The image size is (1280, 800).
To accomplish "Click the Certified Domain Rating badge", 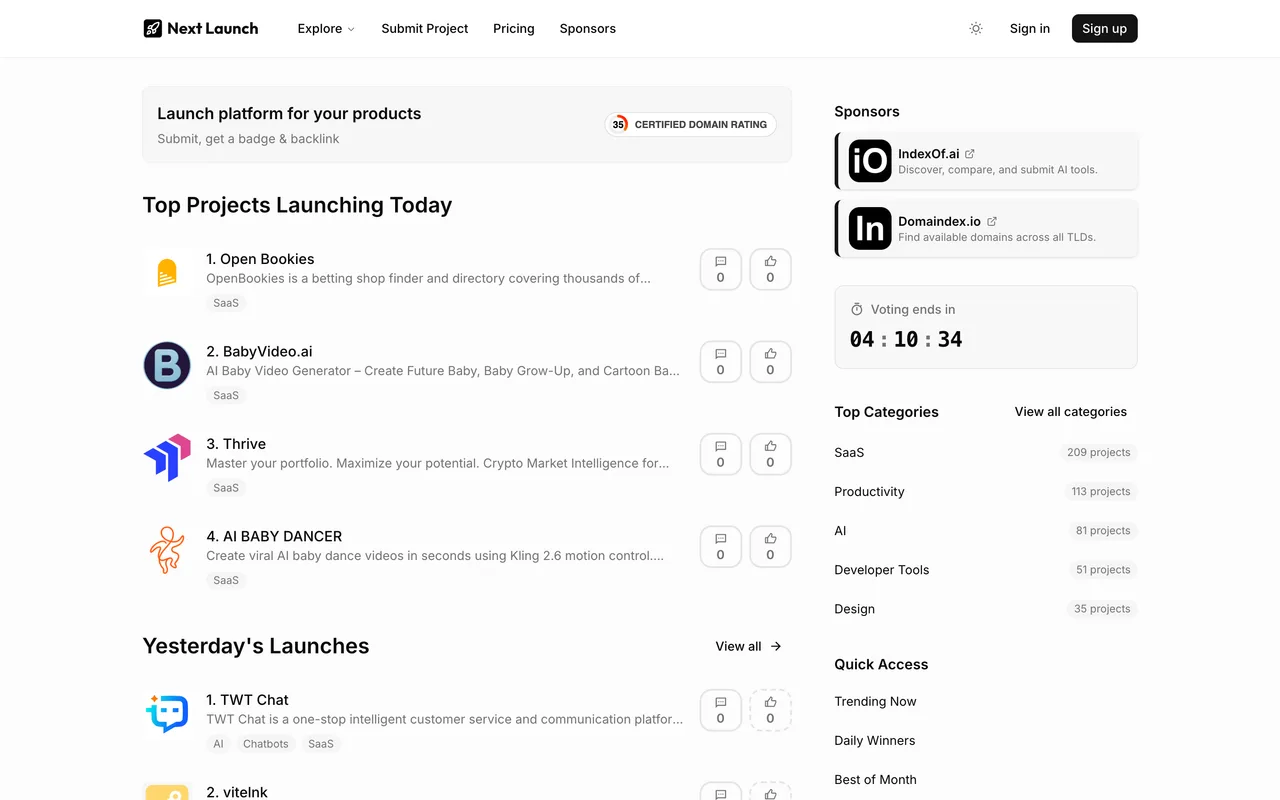I will [690, 124].
